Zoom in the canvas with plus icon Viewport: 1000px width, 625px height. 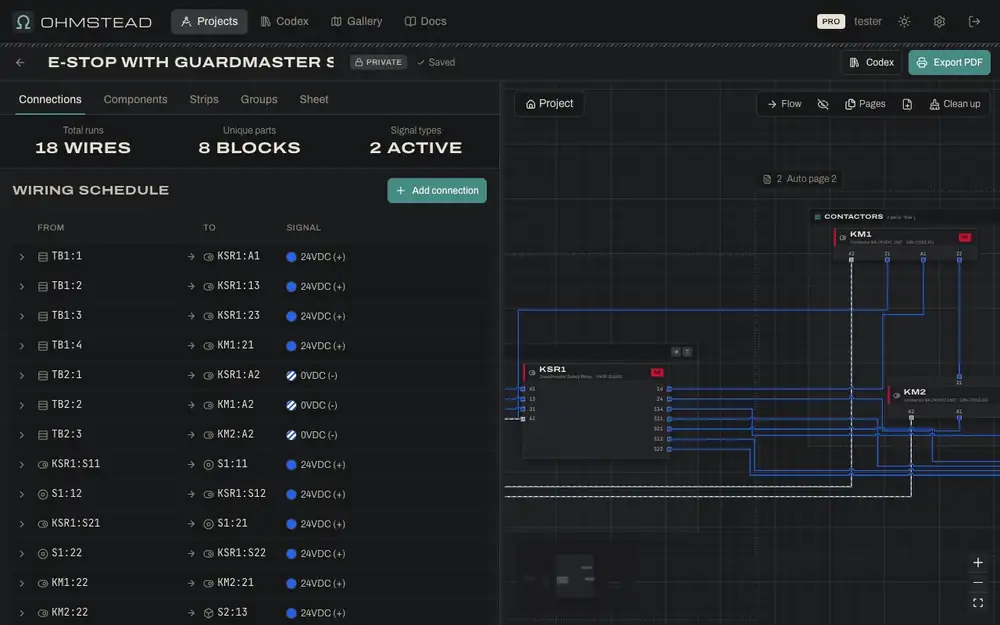978,562
